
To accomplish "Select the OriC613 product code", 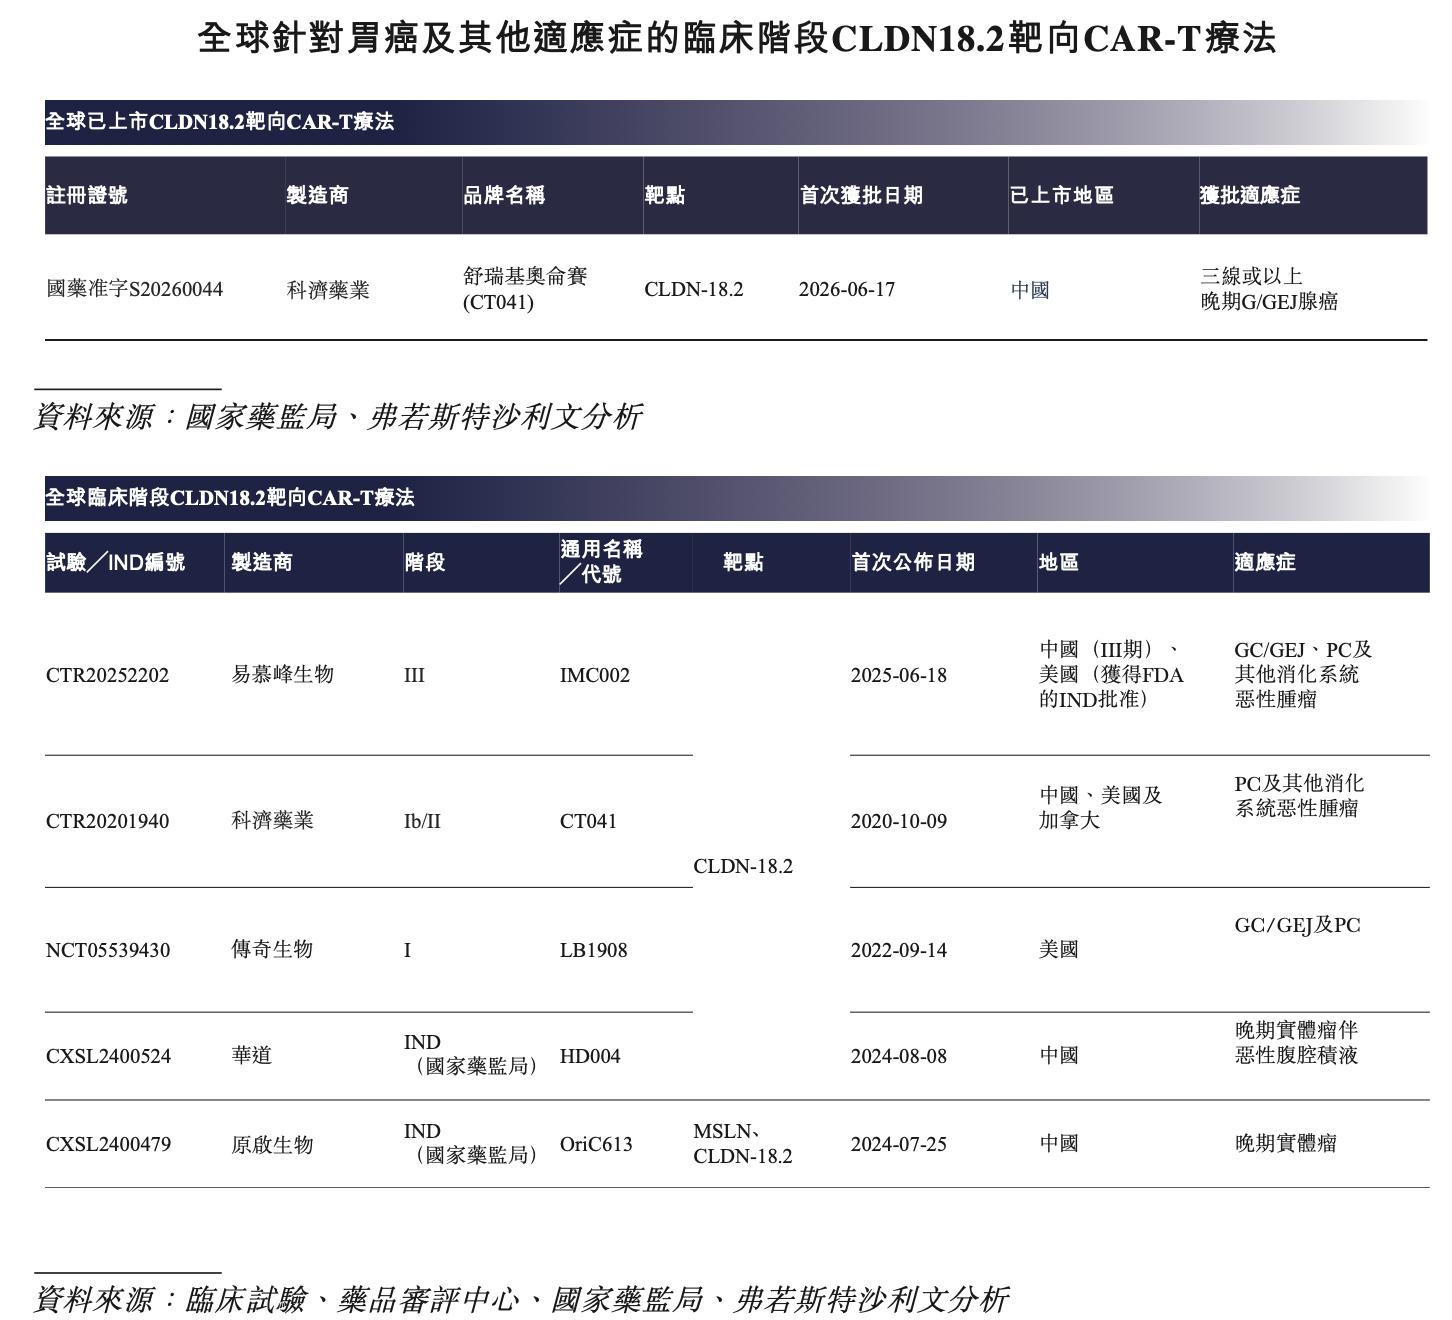I will point(596,1144).
